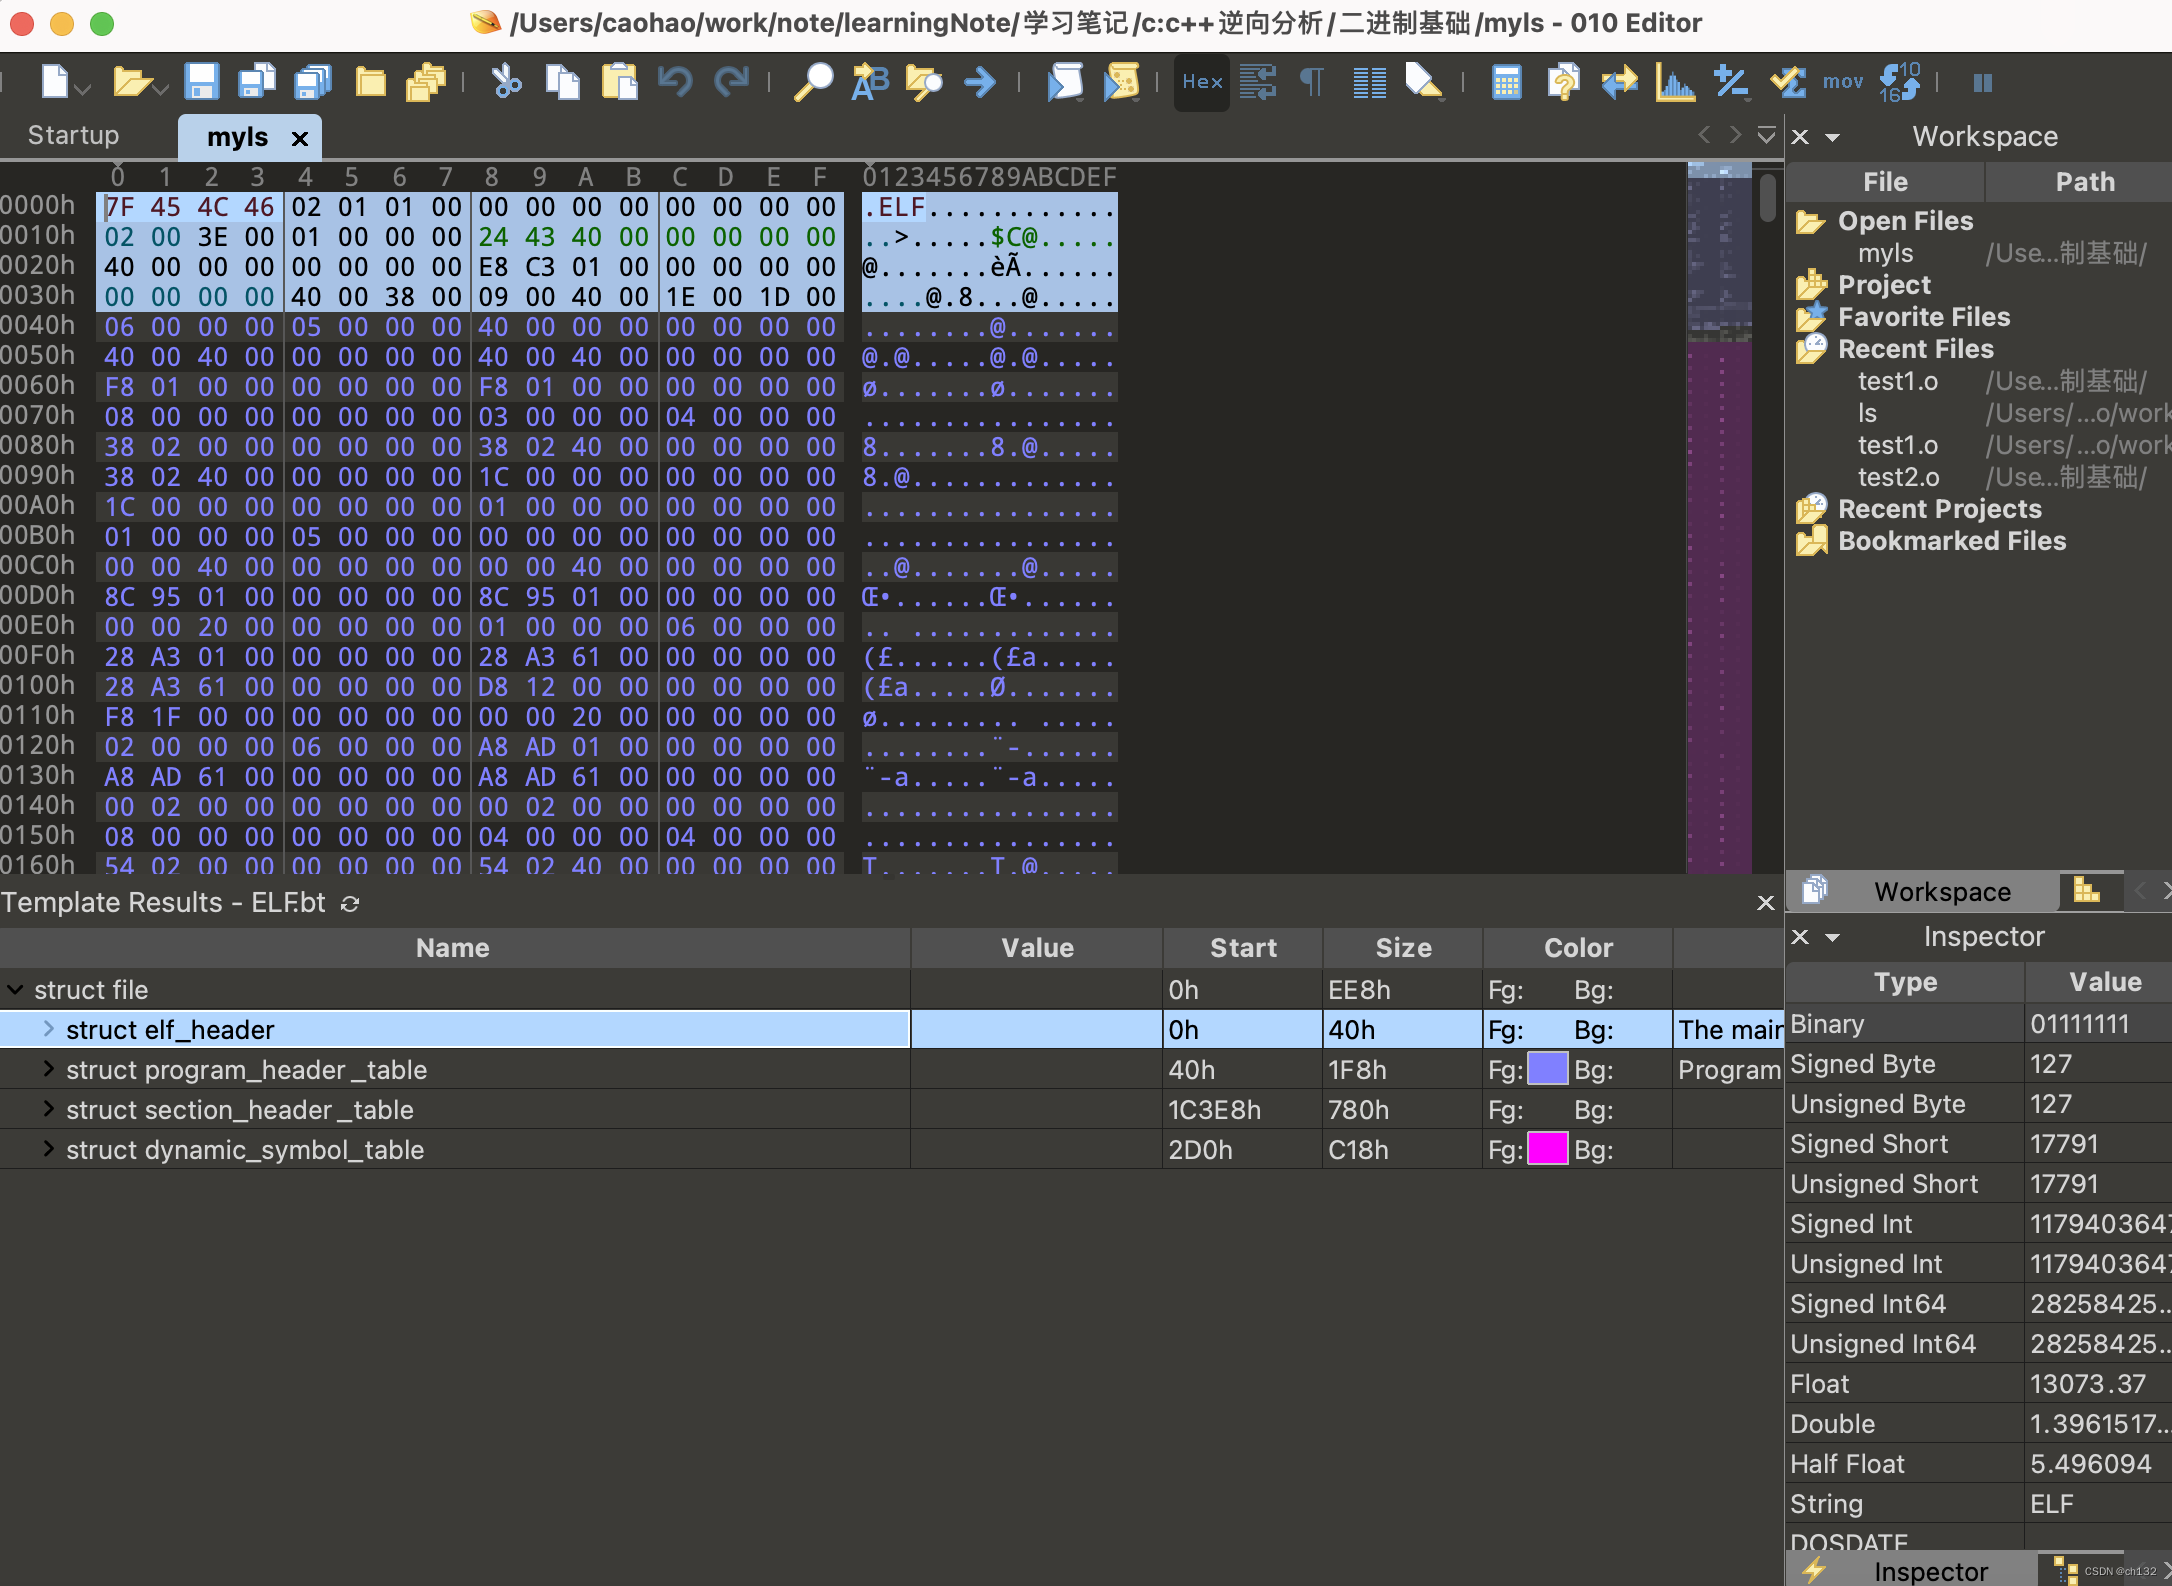Open the Convert tool with swapping arrows
2172x1586 pixels.
[1619, 82]
